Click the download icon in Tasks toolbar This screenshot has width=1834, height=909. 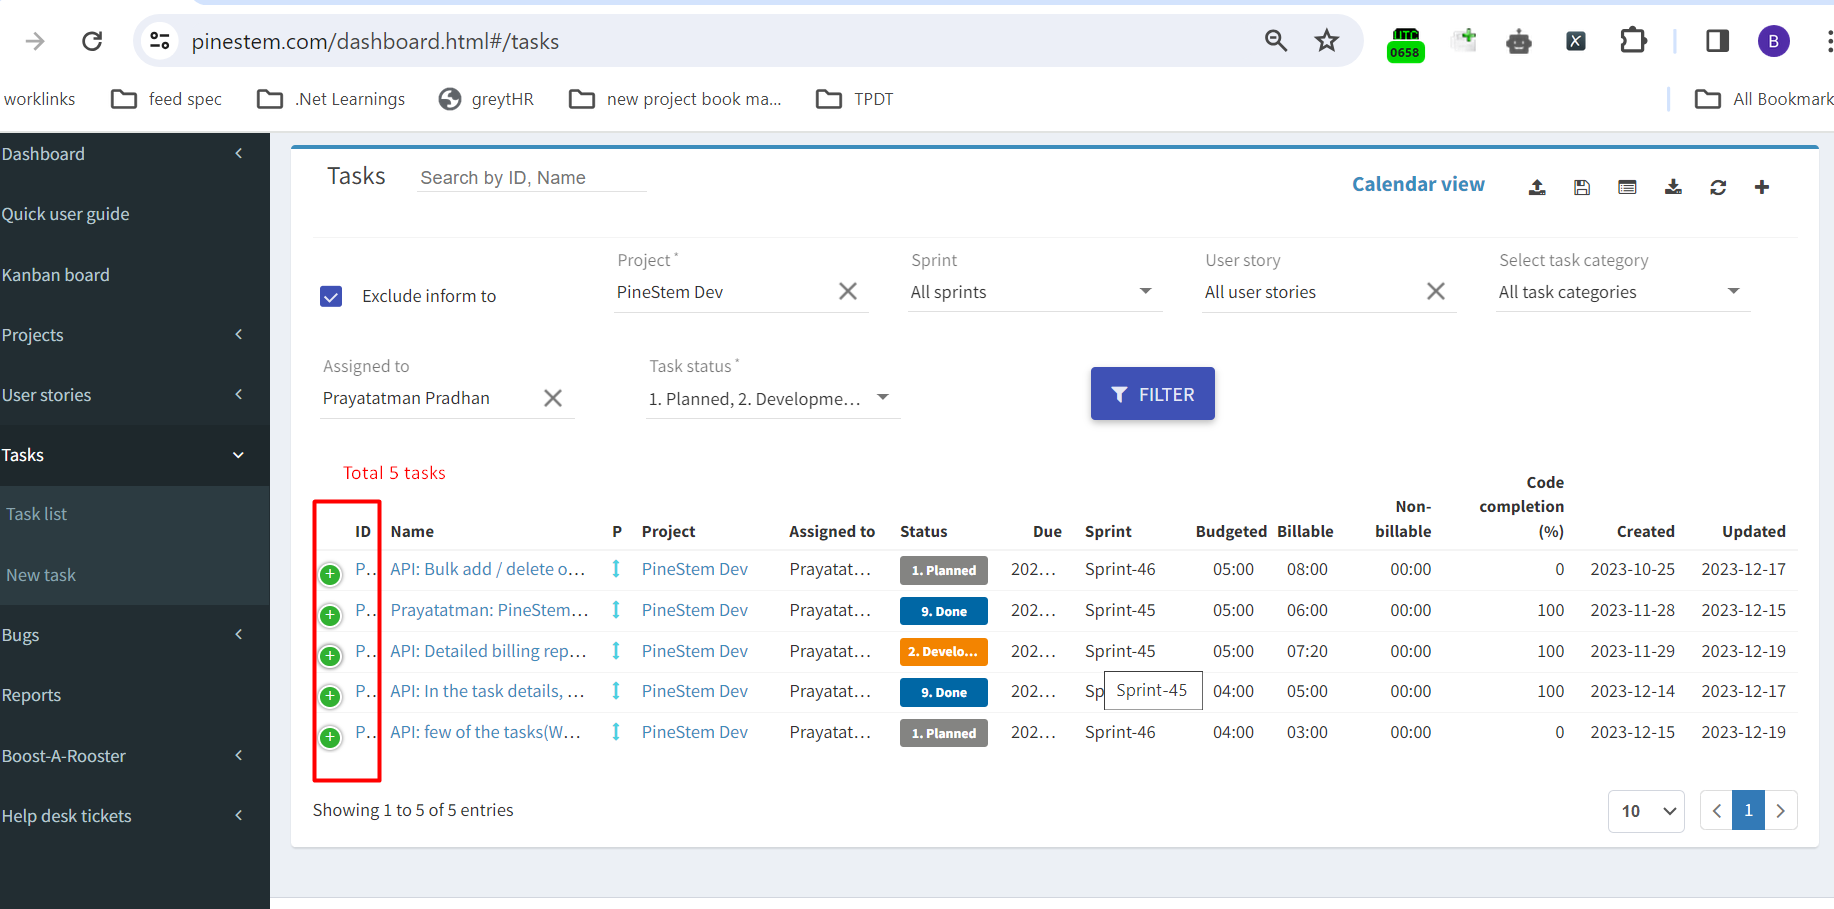click(1673, 187)
